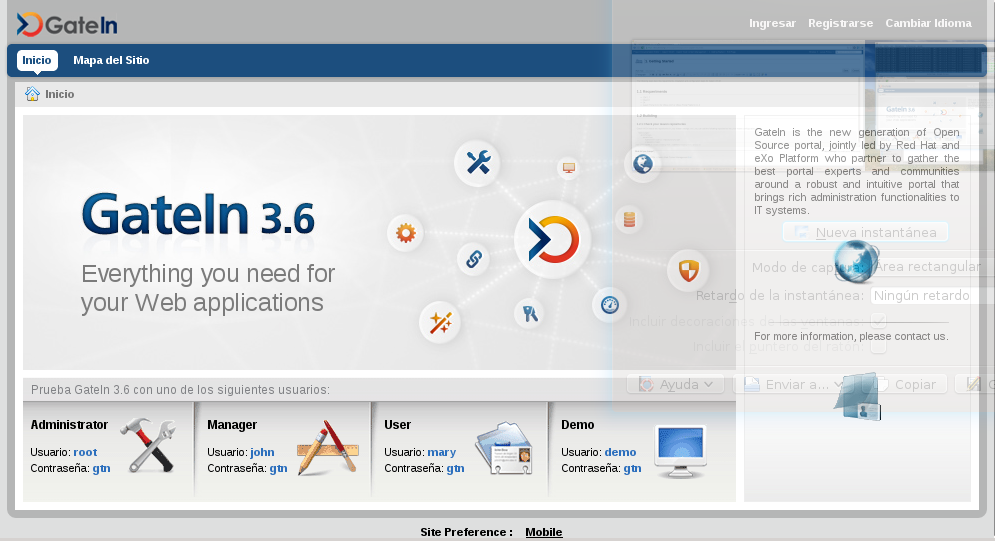The image size is (995, 541).
Task: Click the GateIn 3.6 banner title
Action: [198, 215]
